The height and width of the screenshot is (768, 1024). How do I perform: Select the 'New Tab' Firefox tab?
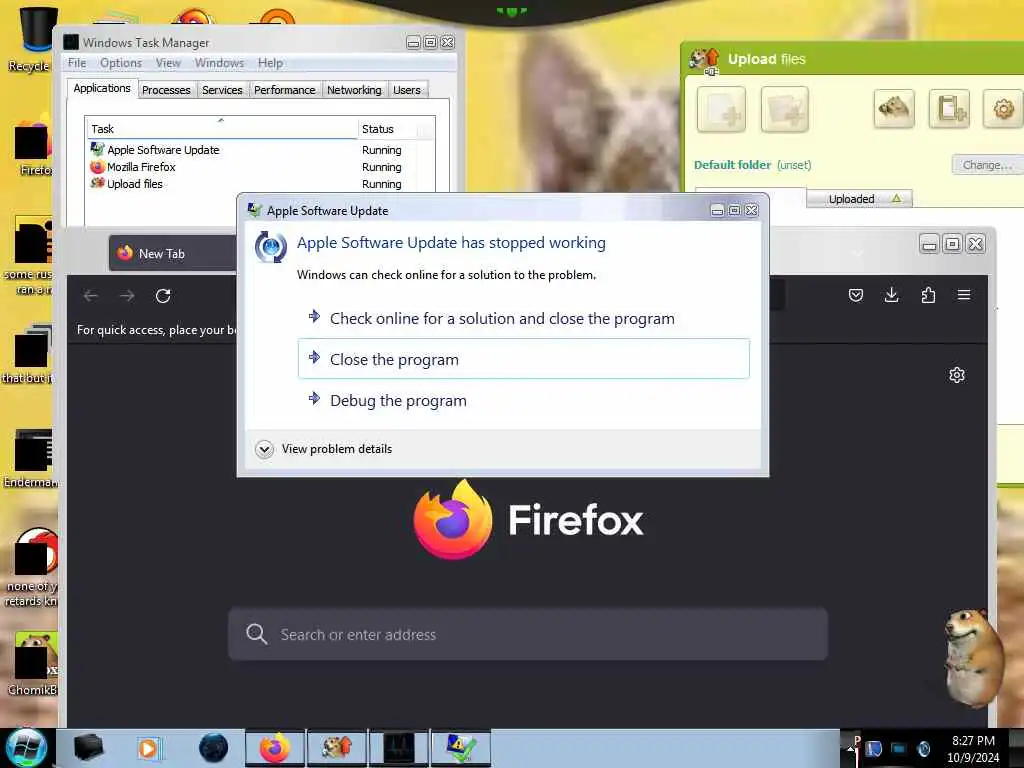pyautogui.click(x=173, y=253)
